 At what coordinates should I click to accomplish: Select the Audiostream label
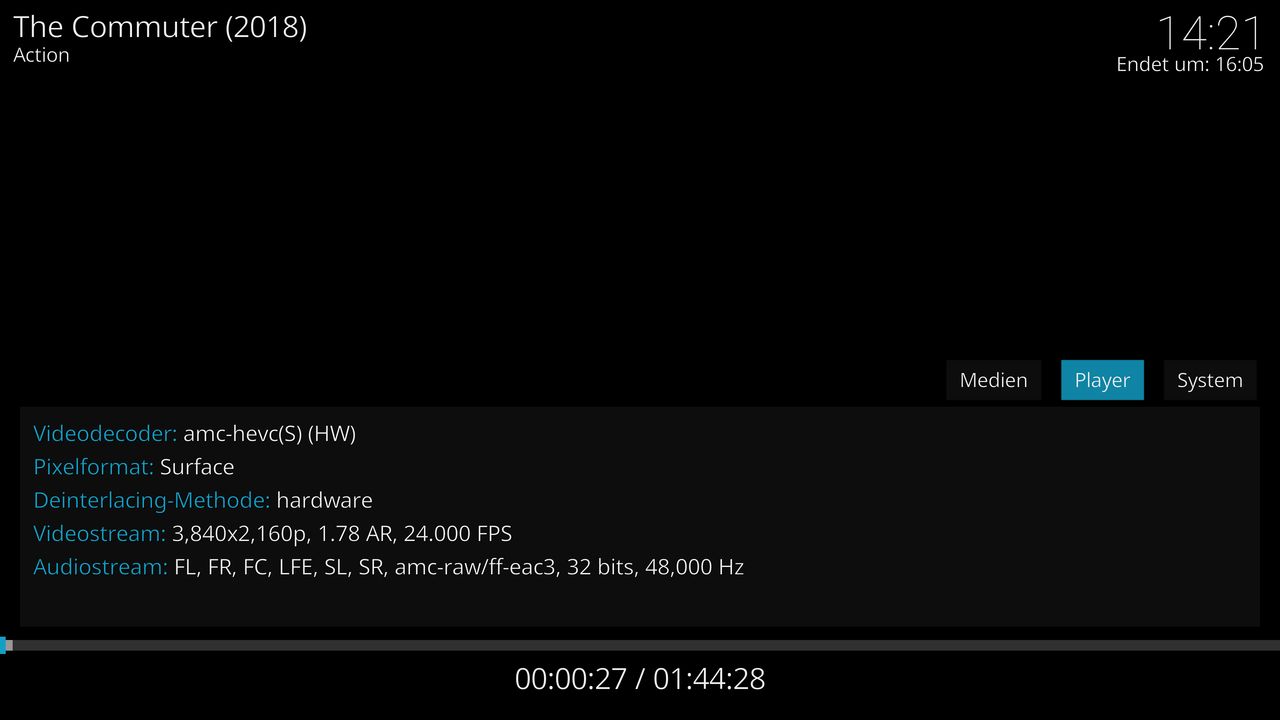pyautogui.click(x=101, y=567)
